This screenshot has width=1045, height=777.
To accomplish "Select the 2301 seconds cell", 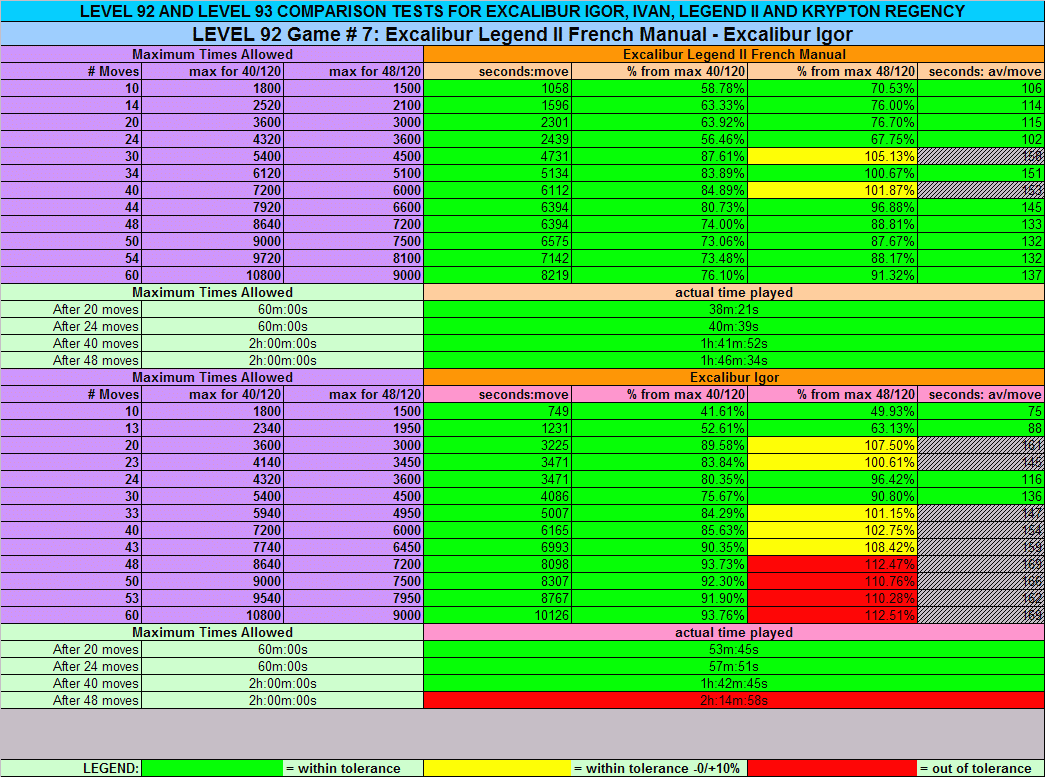I will click(497, 123).
